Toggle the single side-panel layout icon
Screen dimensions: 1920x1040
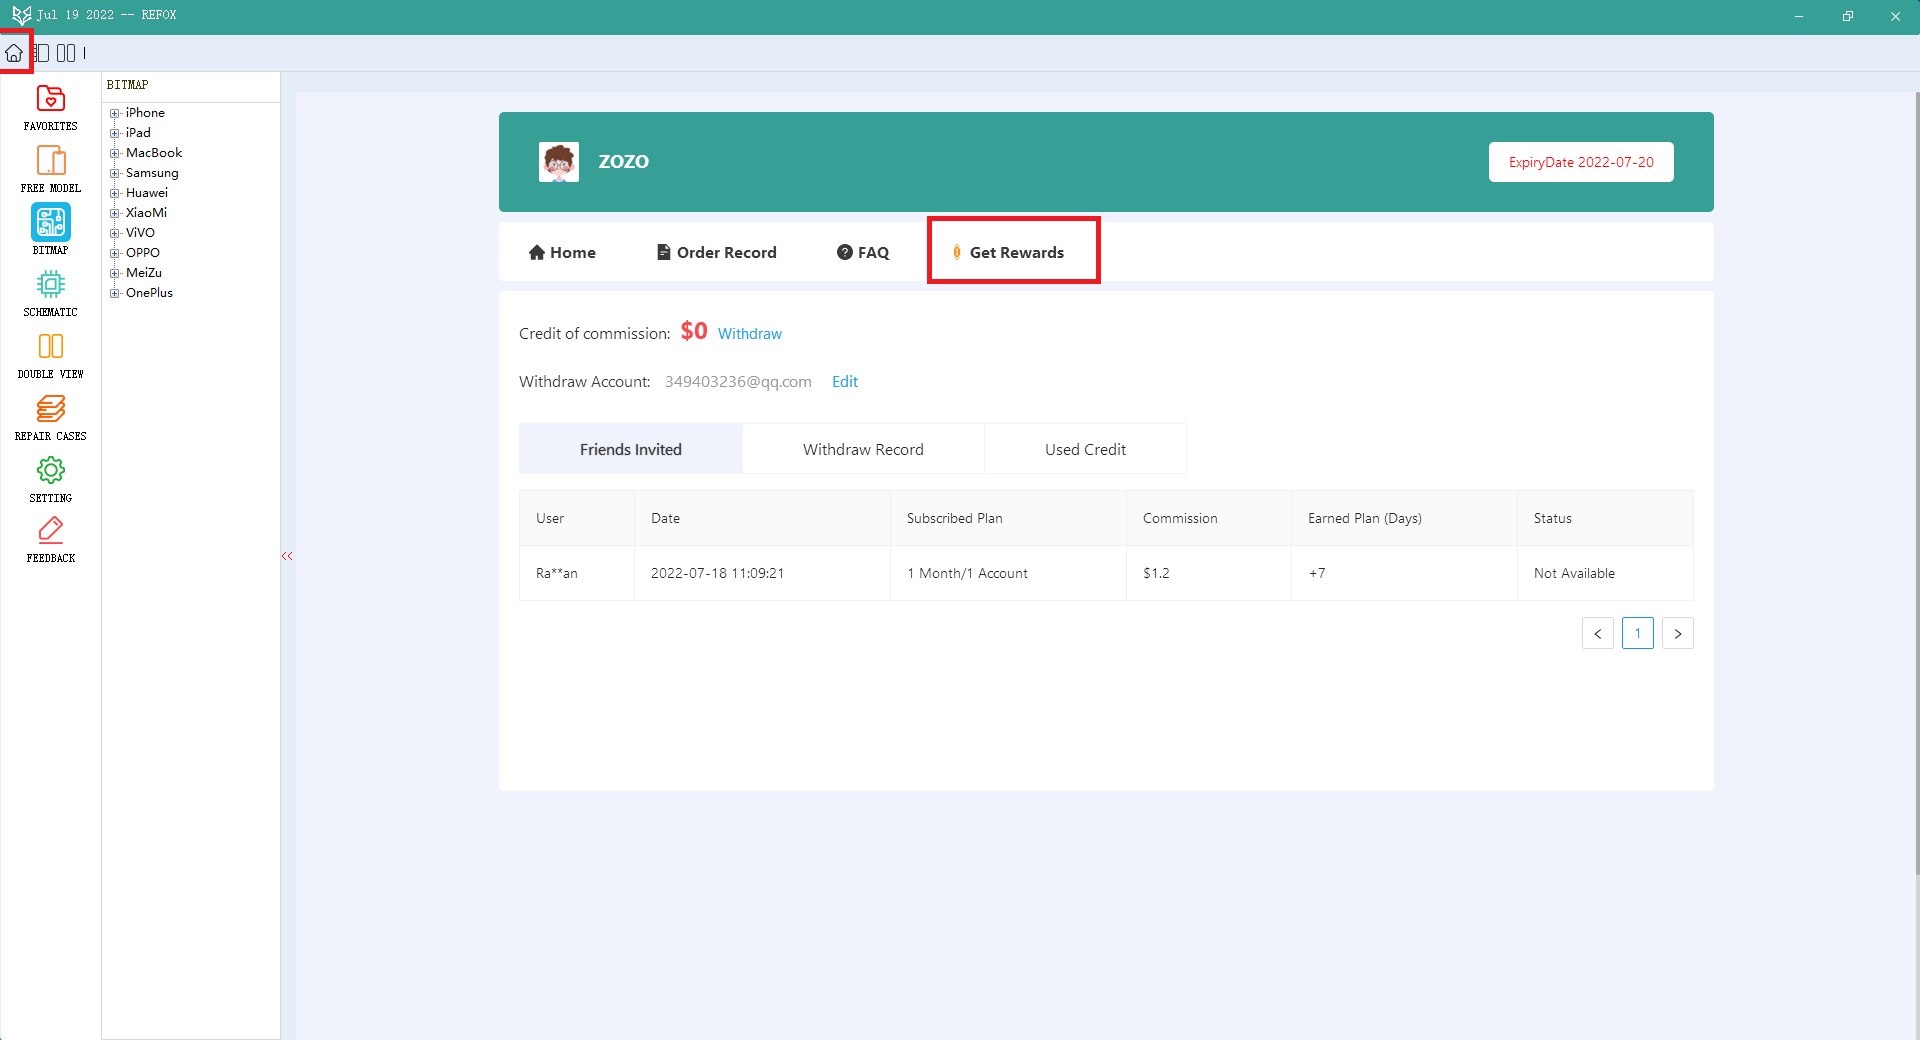pyautogui.click(x=42, y=53)
